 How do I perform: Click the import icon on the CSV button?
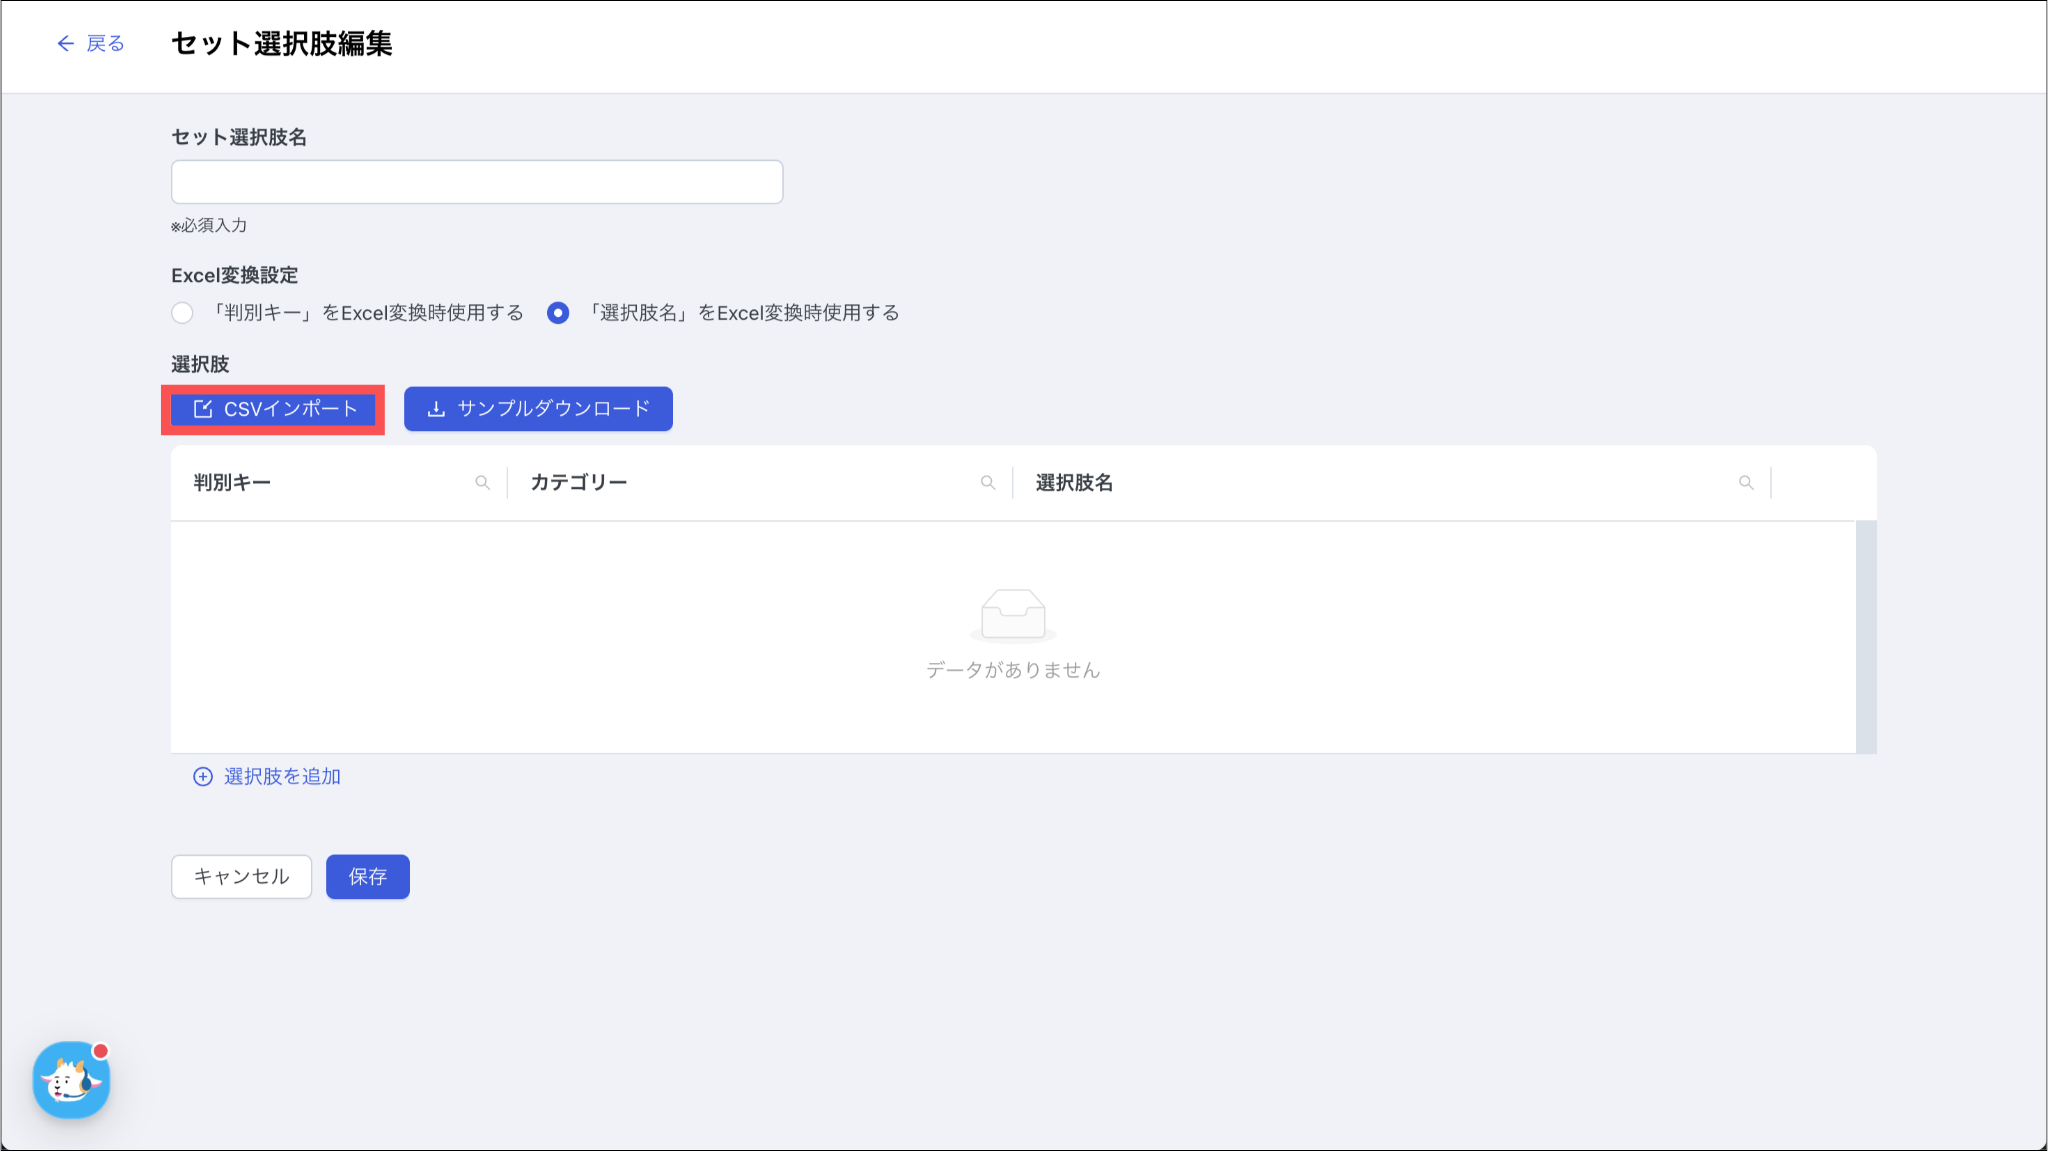click(x=203, y=409)
